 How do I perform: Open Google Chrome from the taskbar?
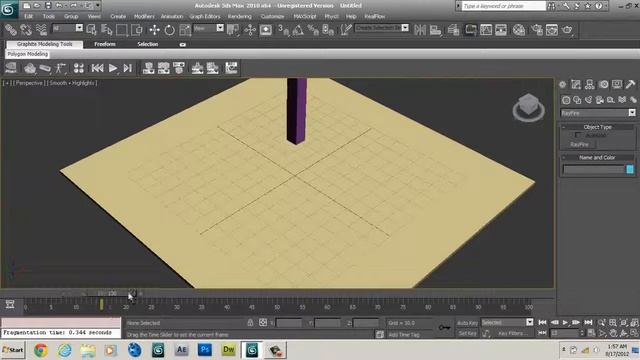click(40, 350)
